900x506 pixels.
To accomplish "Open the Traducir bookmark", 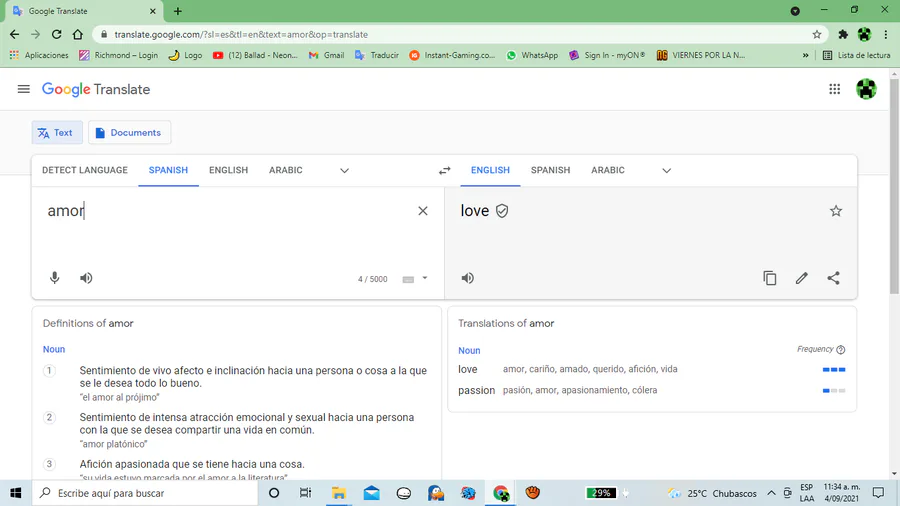I will coord(377,55).
